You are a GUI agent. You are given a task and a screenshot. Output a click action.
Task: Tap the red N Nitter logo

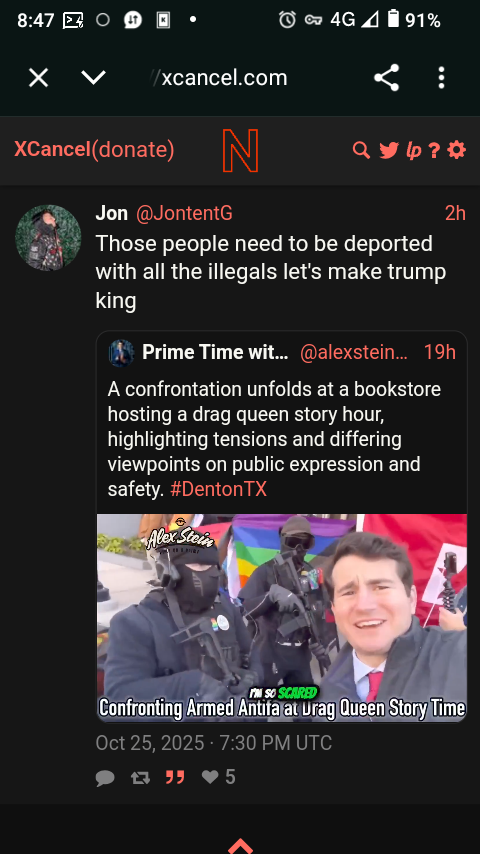(240, 151)
